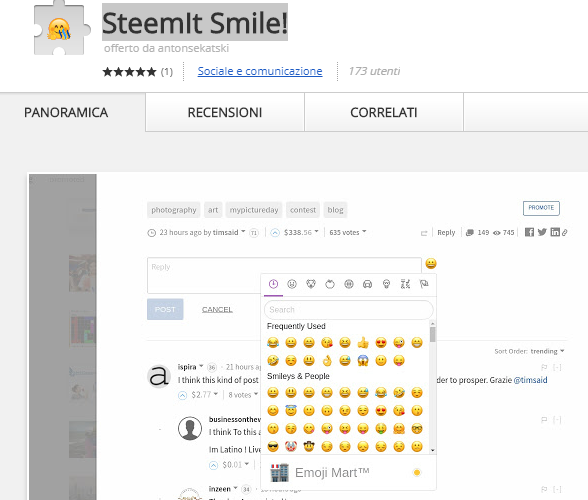Screen dimensions: 588x500
Task: Select the contest tag
Action: (303, 210)
